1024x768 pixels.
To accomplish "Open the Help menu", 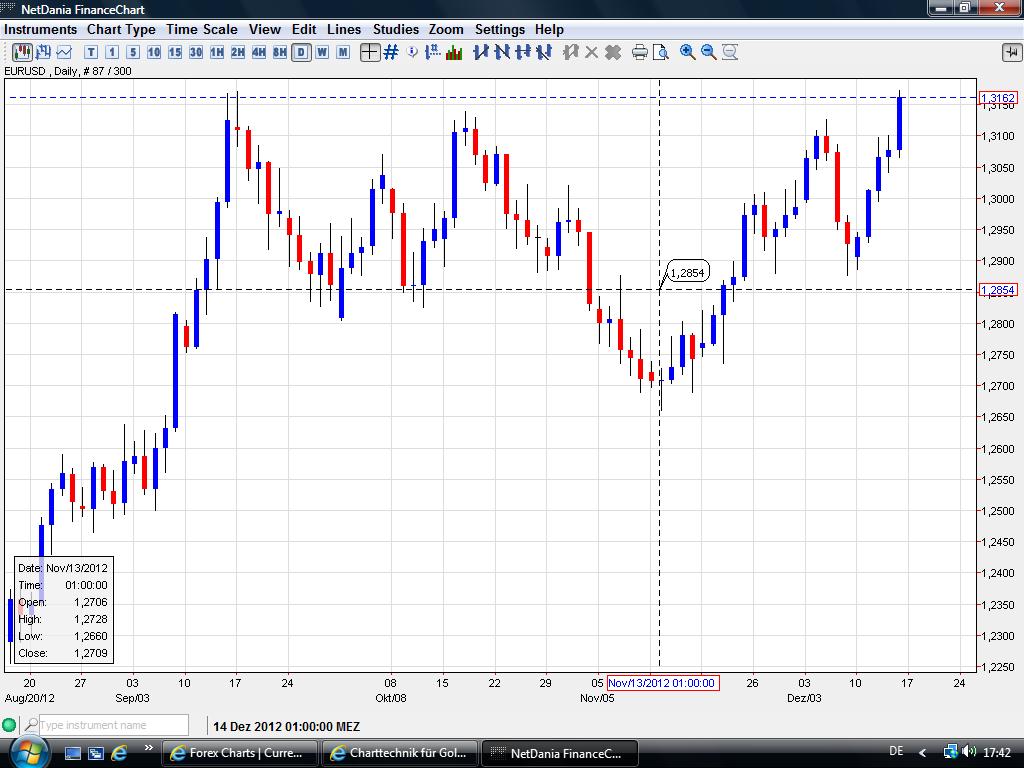I will coord(549,29).
